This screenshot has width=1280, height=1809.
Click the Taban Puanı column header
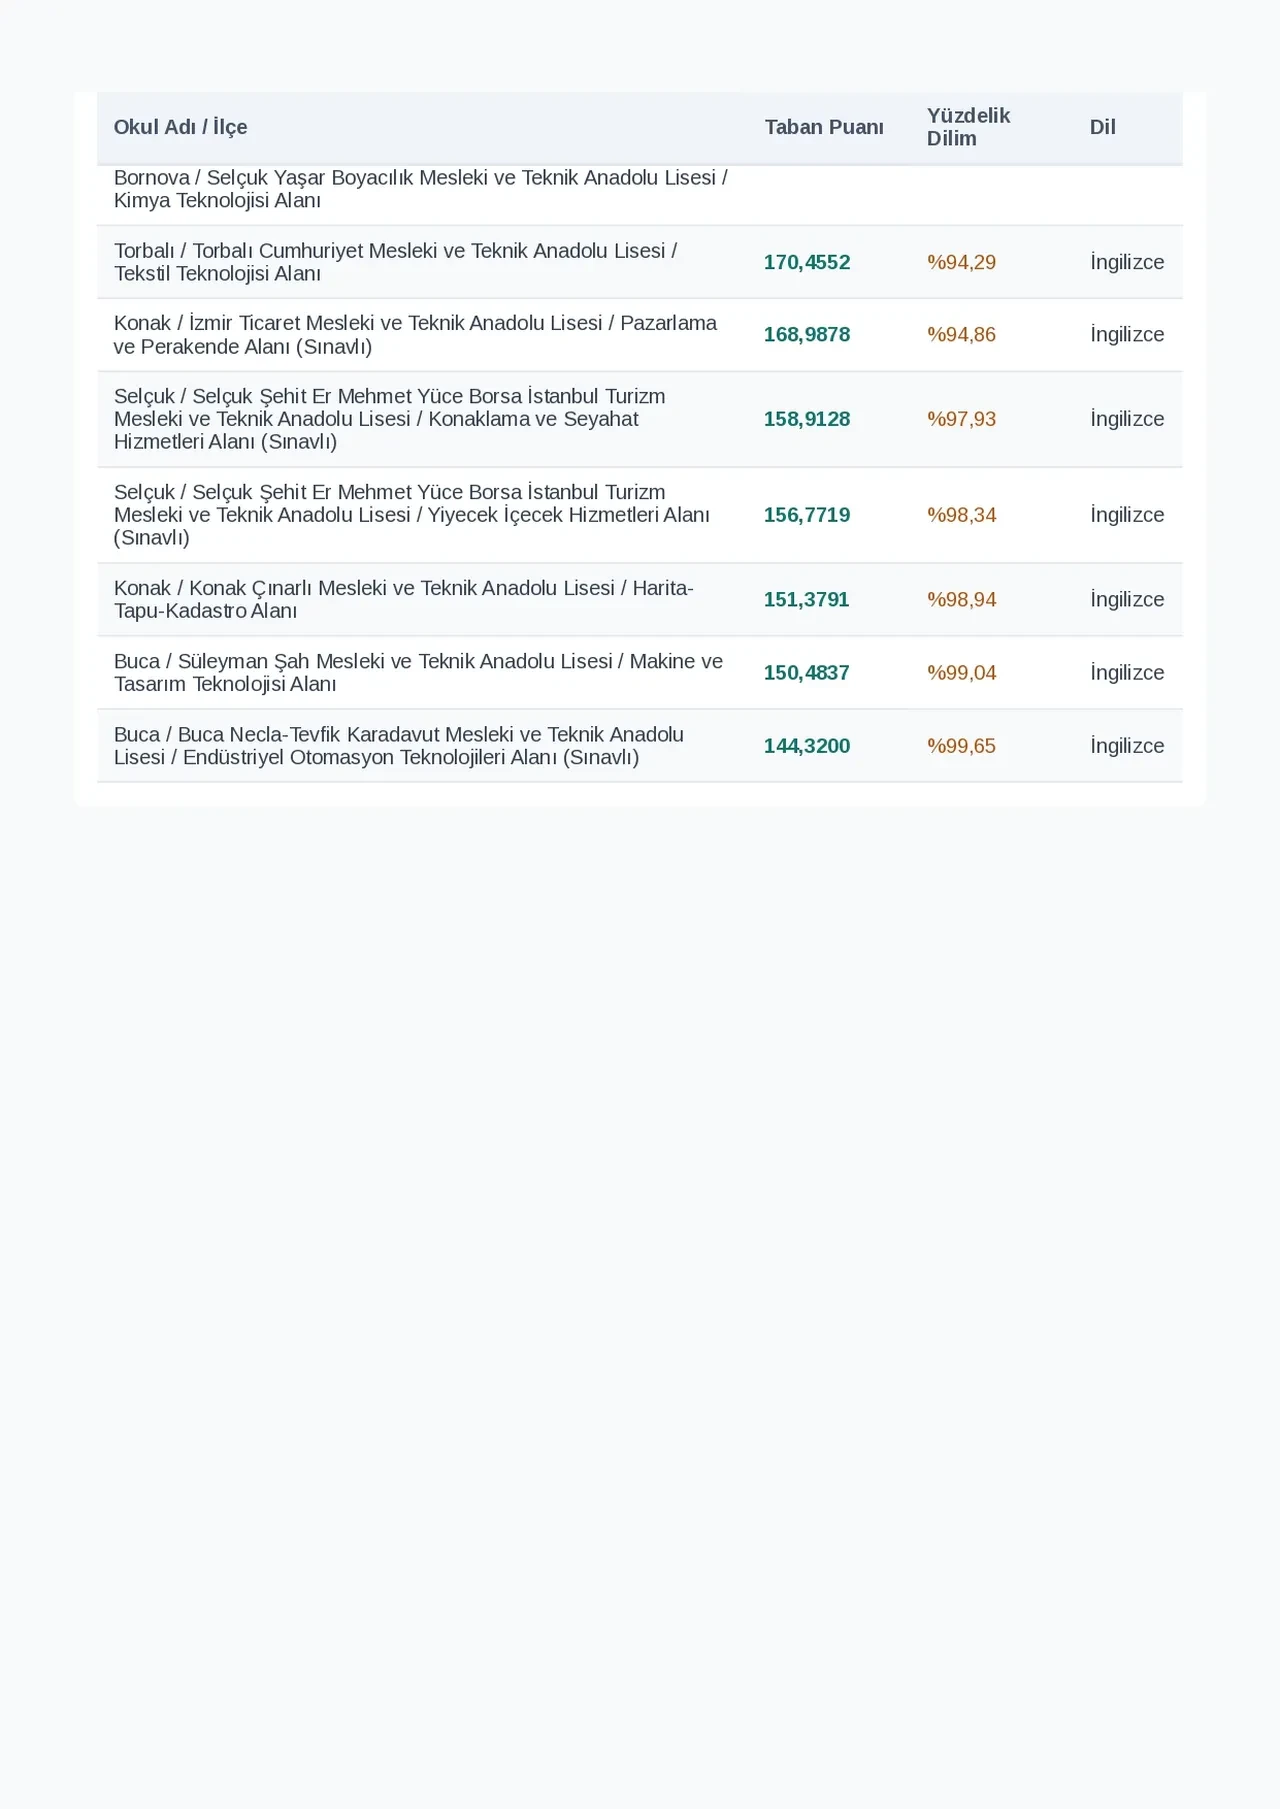(x=824, y=127)
